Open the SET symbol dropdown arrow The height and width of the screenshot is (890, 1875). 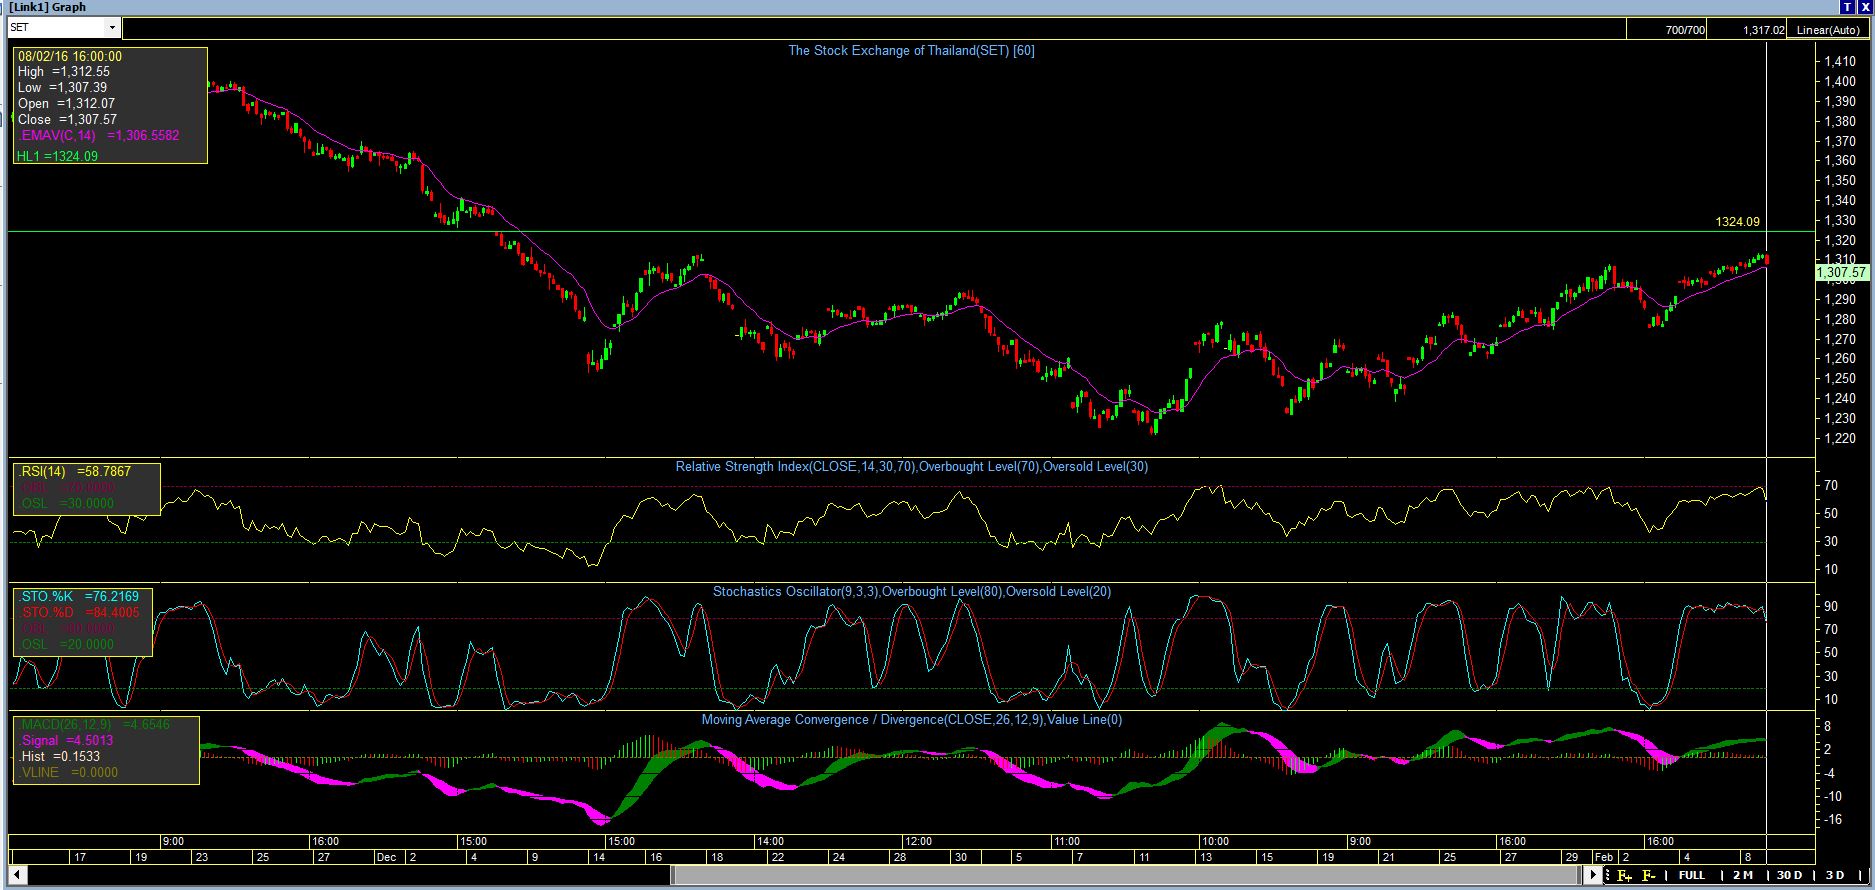click(x=111, y=28)
